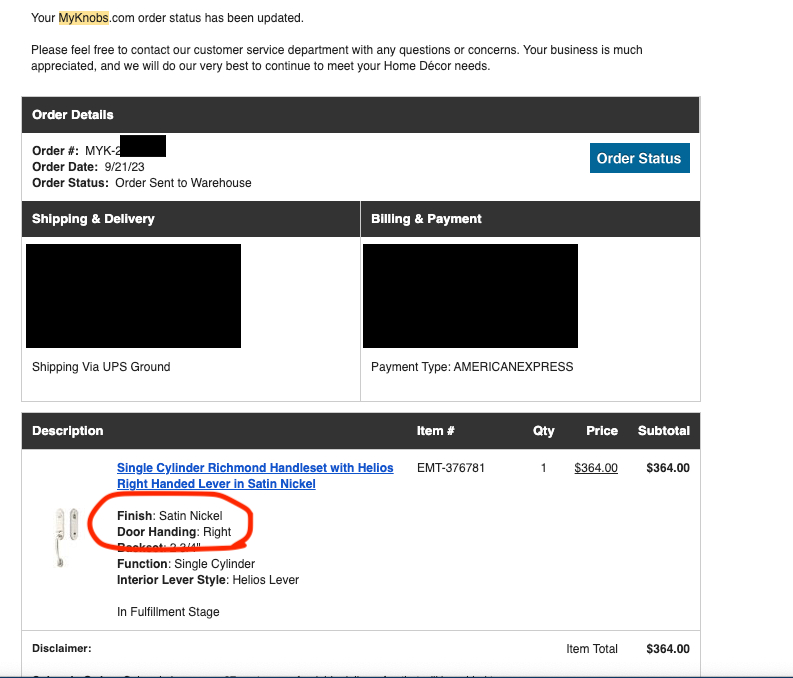Click the Subtotal column header
Screen dimensions: 793x678
(x=664, y=431)
